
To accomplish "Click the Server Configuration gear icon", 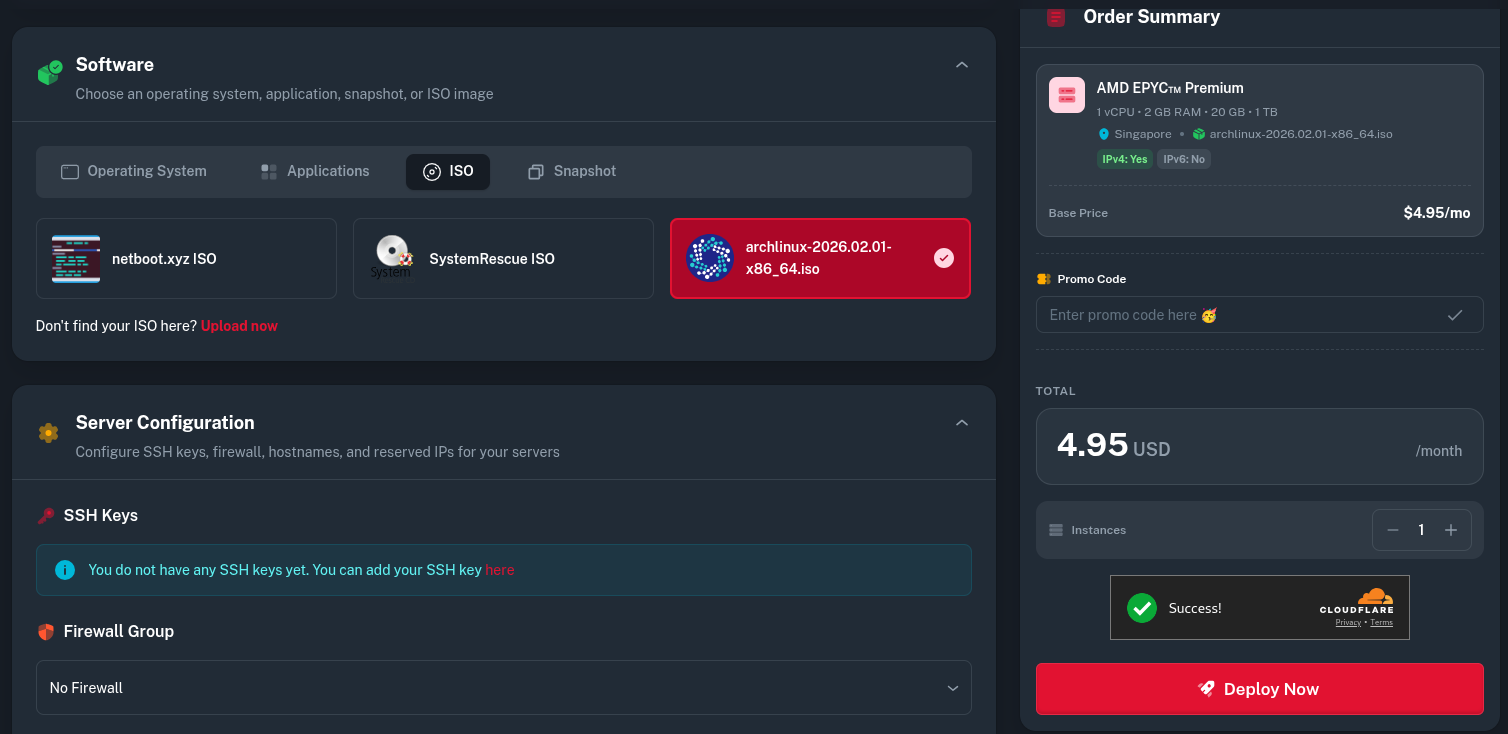I will click(x=48, y=432).
